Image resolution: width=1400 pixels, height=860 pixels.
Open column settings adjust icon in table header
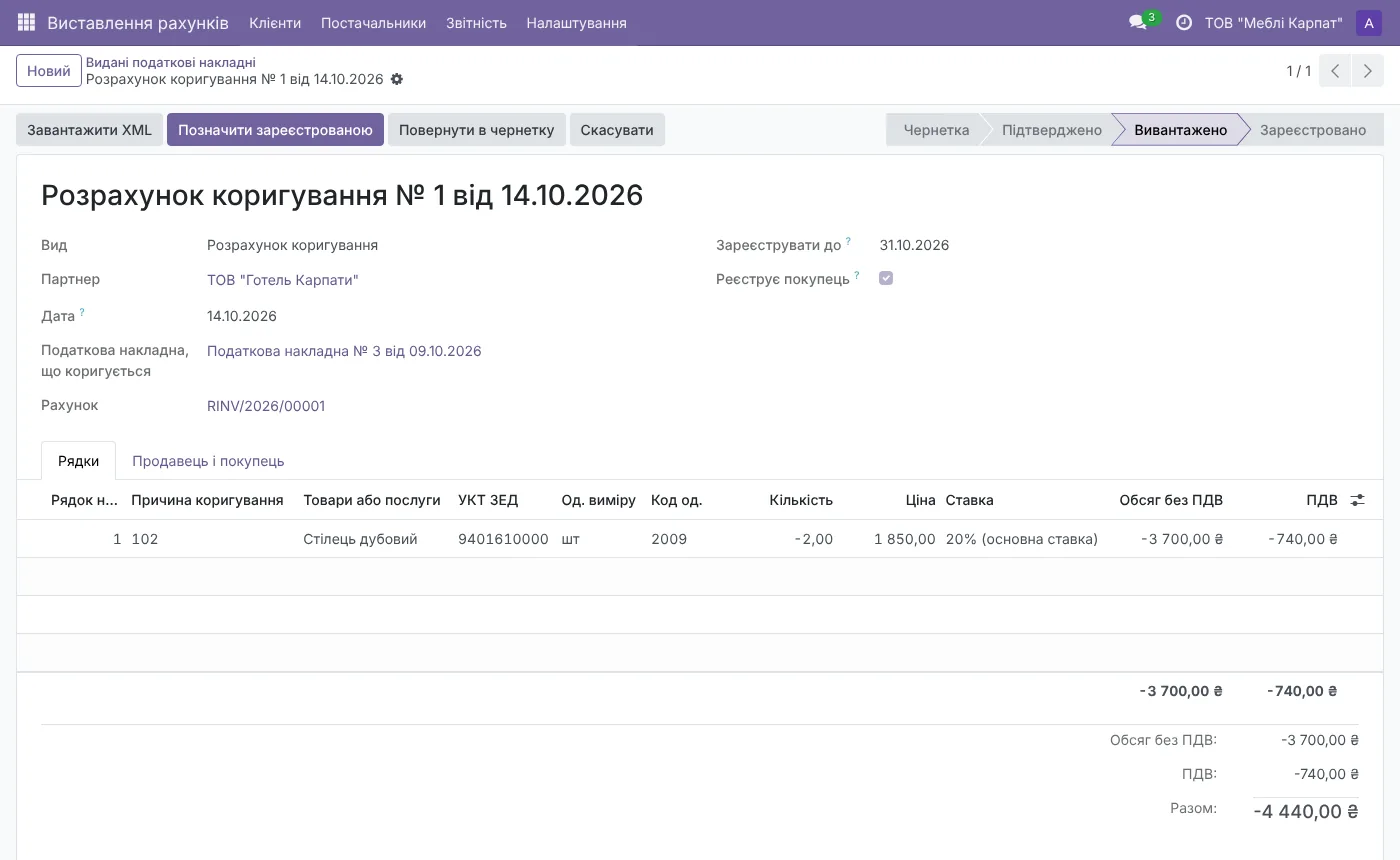[x=1357, y=500]
